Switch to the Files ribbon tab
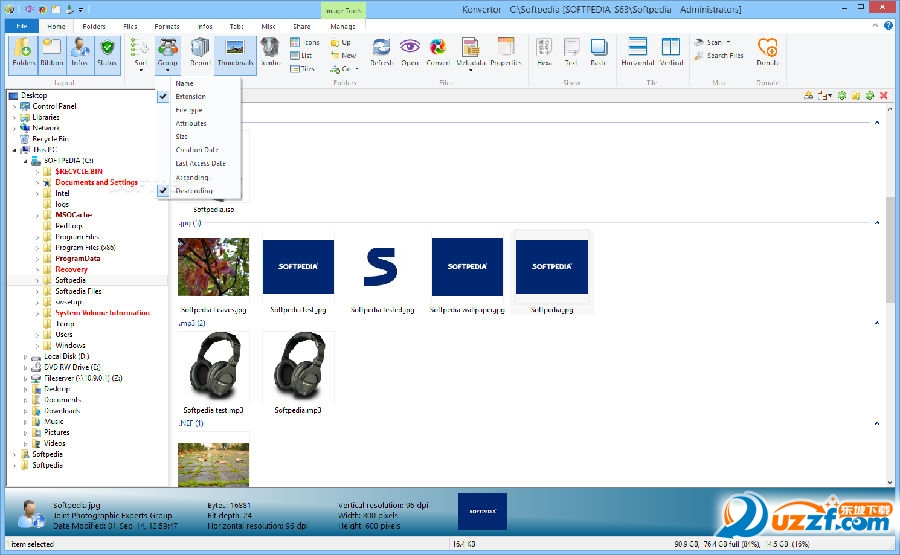The width and height of the screenshot is (900, 555). (x=130, y=26)
